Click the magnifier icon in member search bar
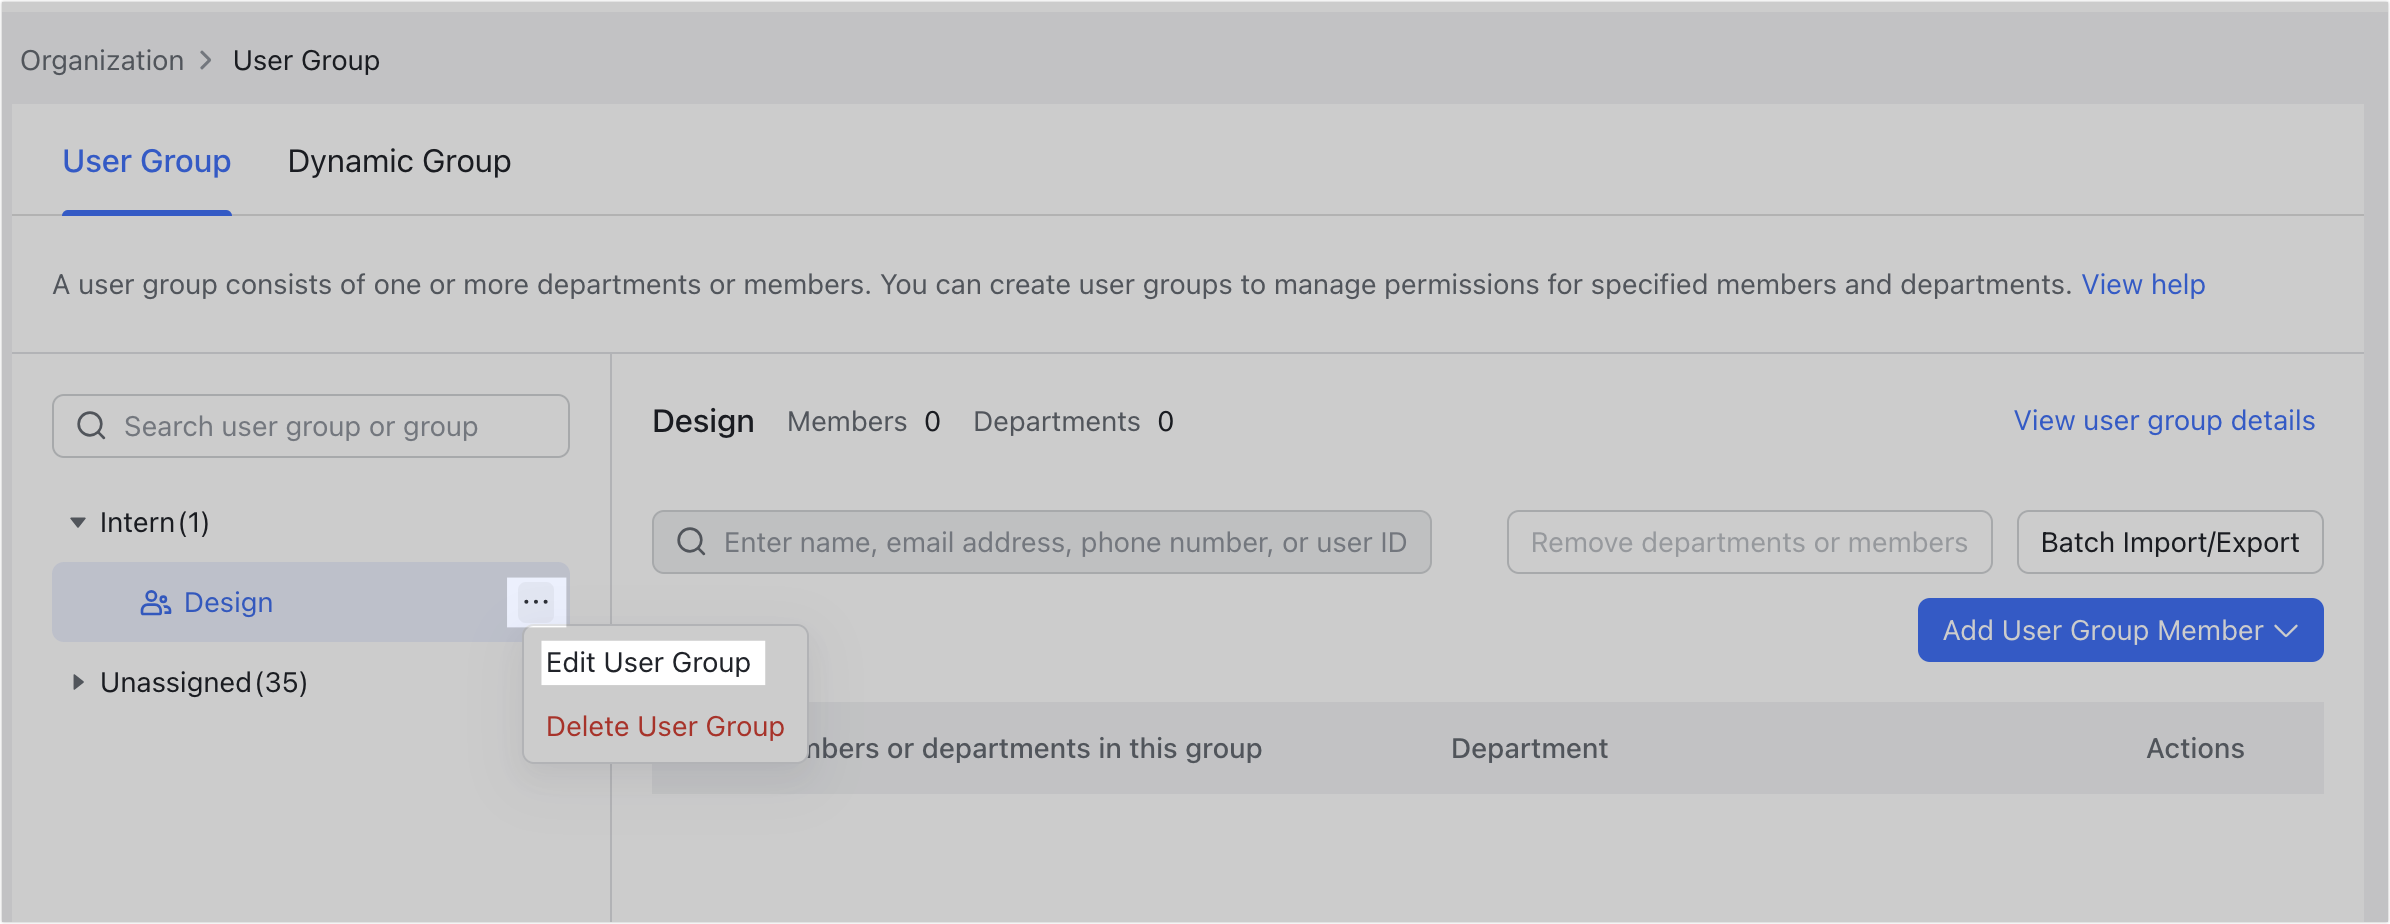This screenshot has height=924, width=2390. tap(690, 541)
